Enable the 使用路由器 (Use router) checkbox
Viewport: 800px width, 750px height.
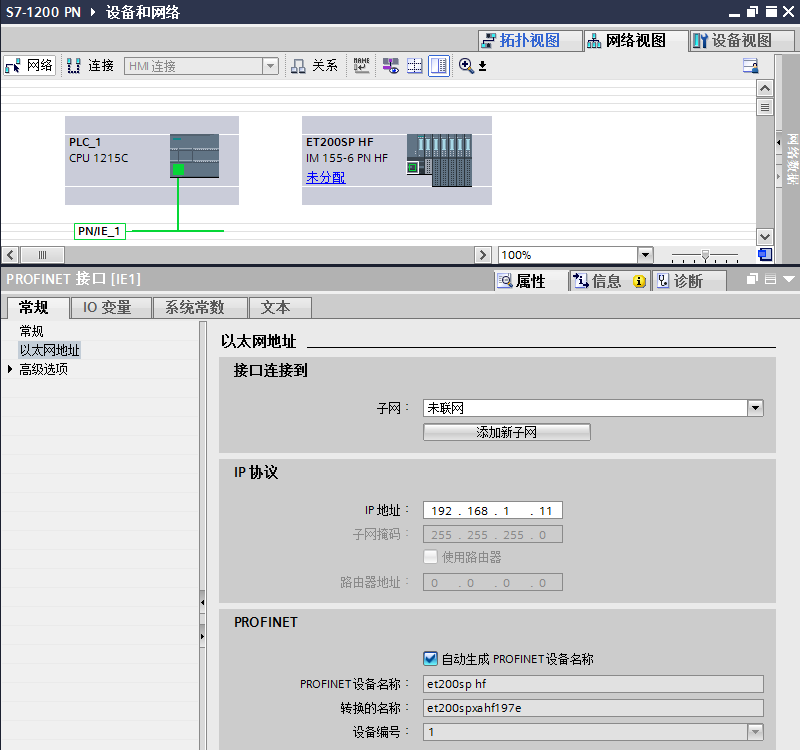click(x=431, y=557)
